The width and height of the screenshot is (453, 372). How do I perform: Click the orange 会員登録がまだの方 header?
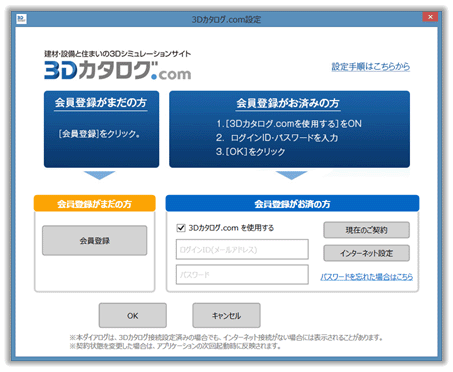[95, 203]
